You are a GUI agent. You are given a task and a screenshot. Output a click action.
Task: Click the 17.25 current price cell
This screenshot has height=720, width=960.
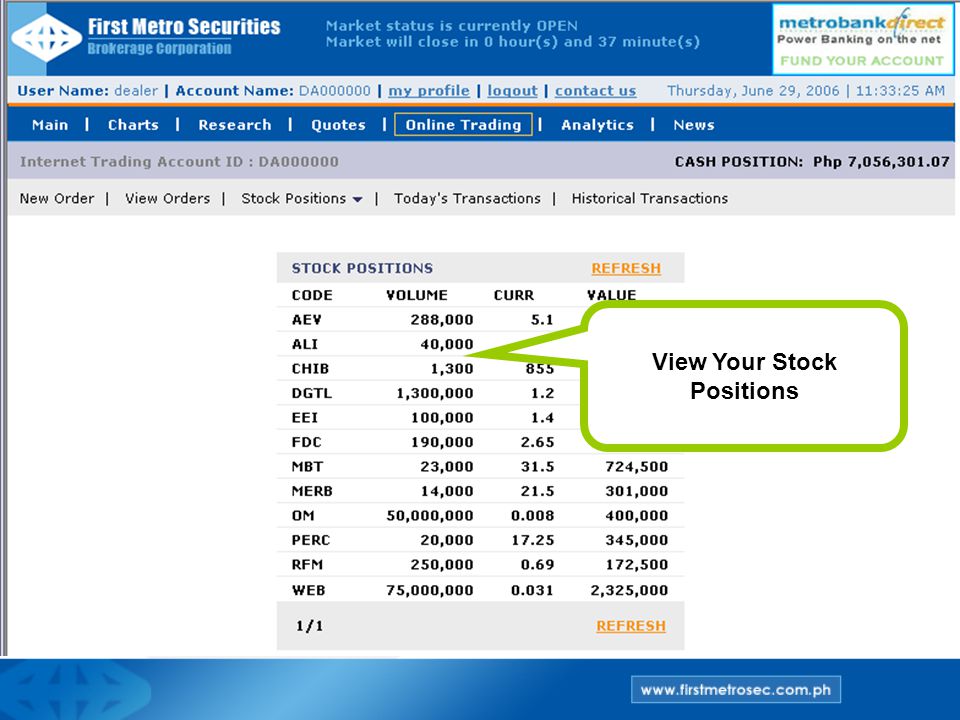(x=533, y=540)
